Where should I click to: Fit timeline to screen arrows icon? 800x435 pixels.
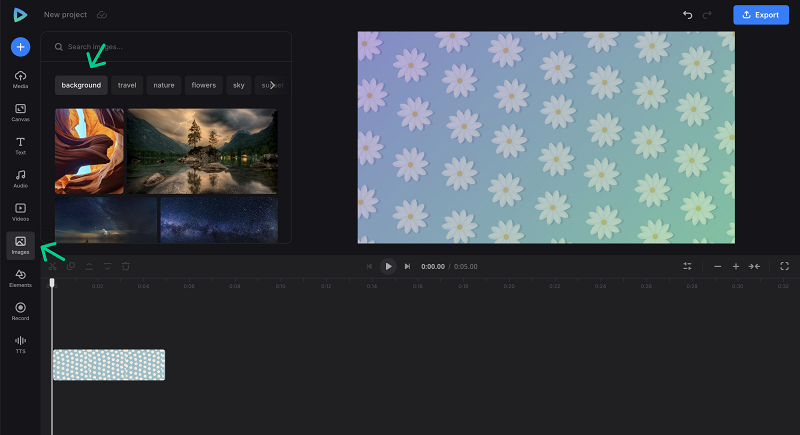754,266
